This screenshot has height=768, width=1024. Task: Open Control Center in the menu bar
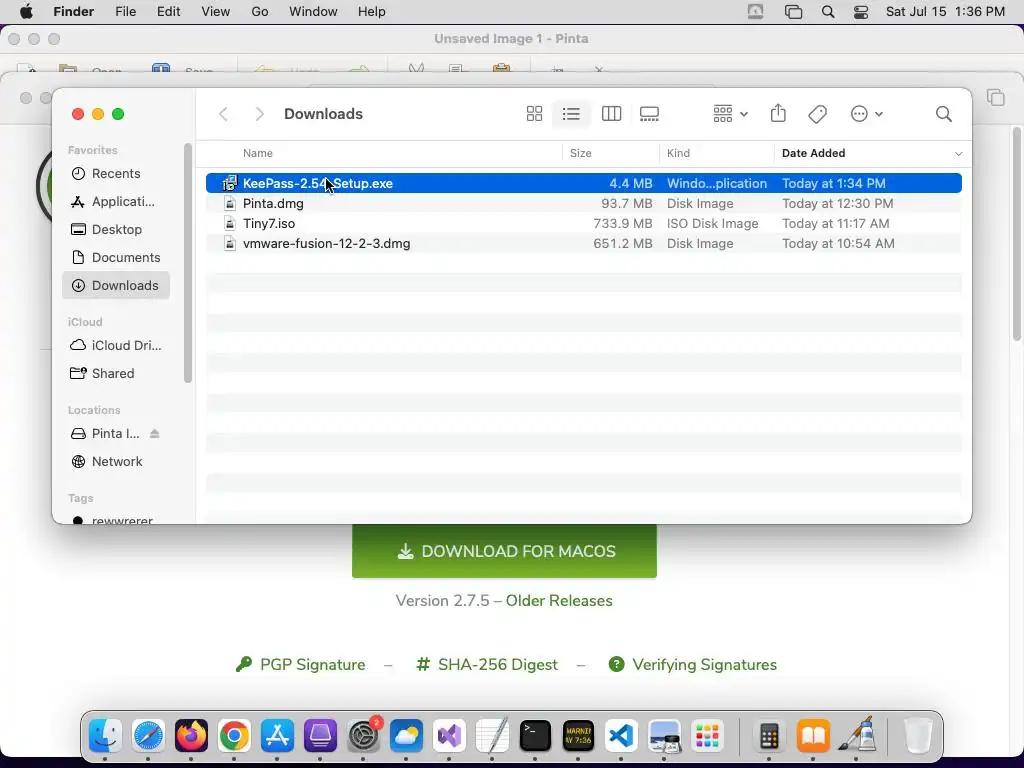click(861, 12)
